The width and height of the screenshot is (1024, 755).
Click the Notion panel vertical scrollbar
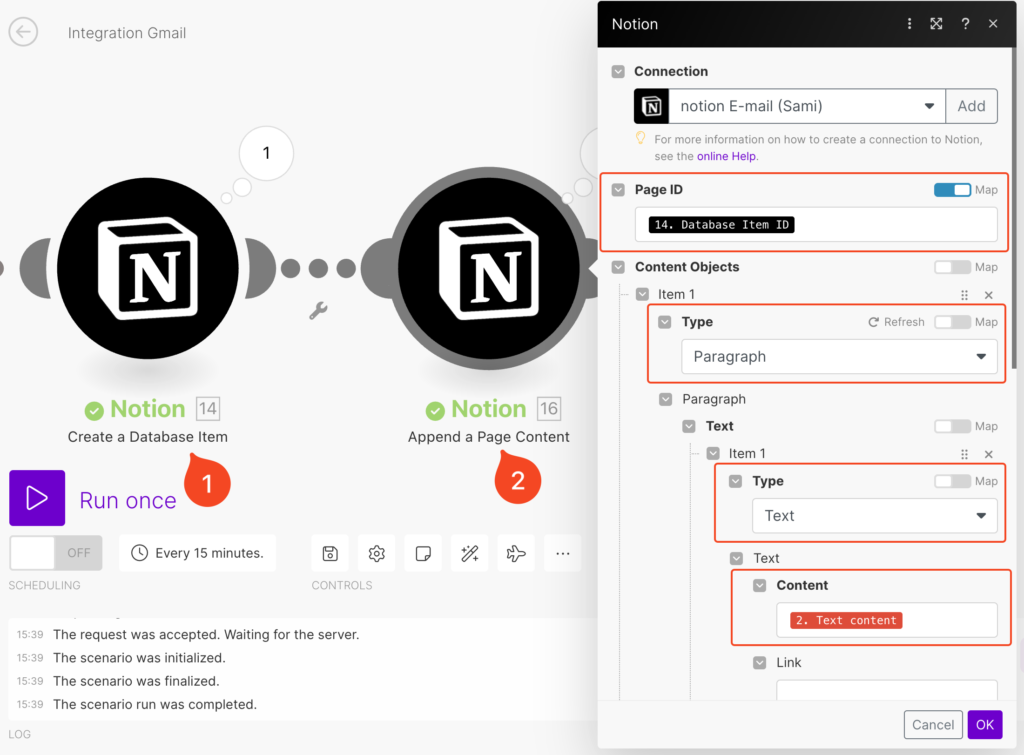pos(1014,208)
